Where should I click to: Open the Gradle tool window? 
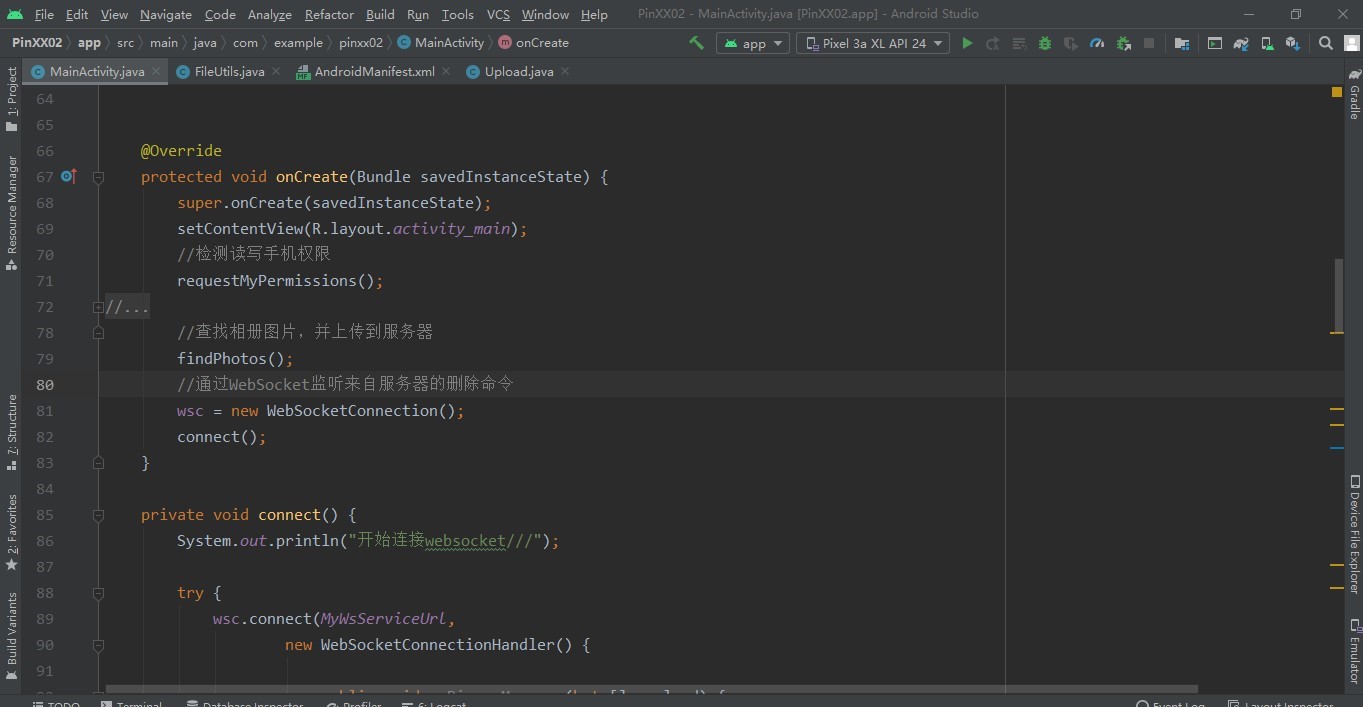click(1354, 95)
